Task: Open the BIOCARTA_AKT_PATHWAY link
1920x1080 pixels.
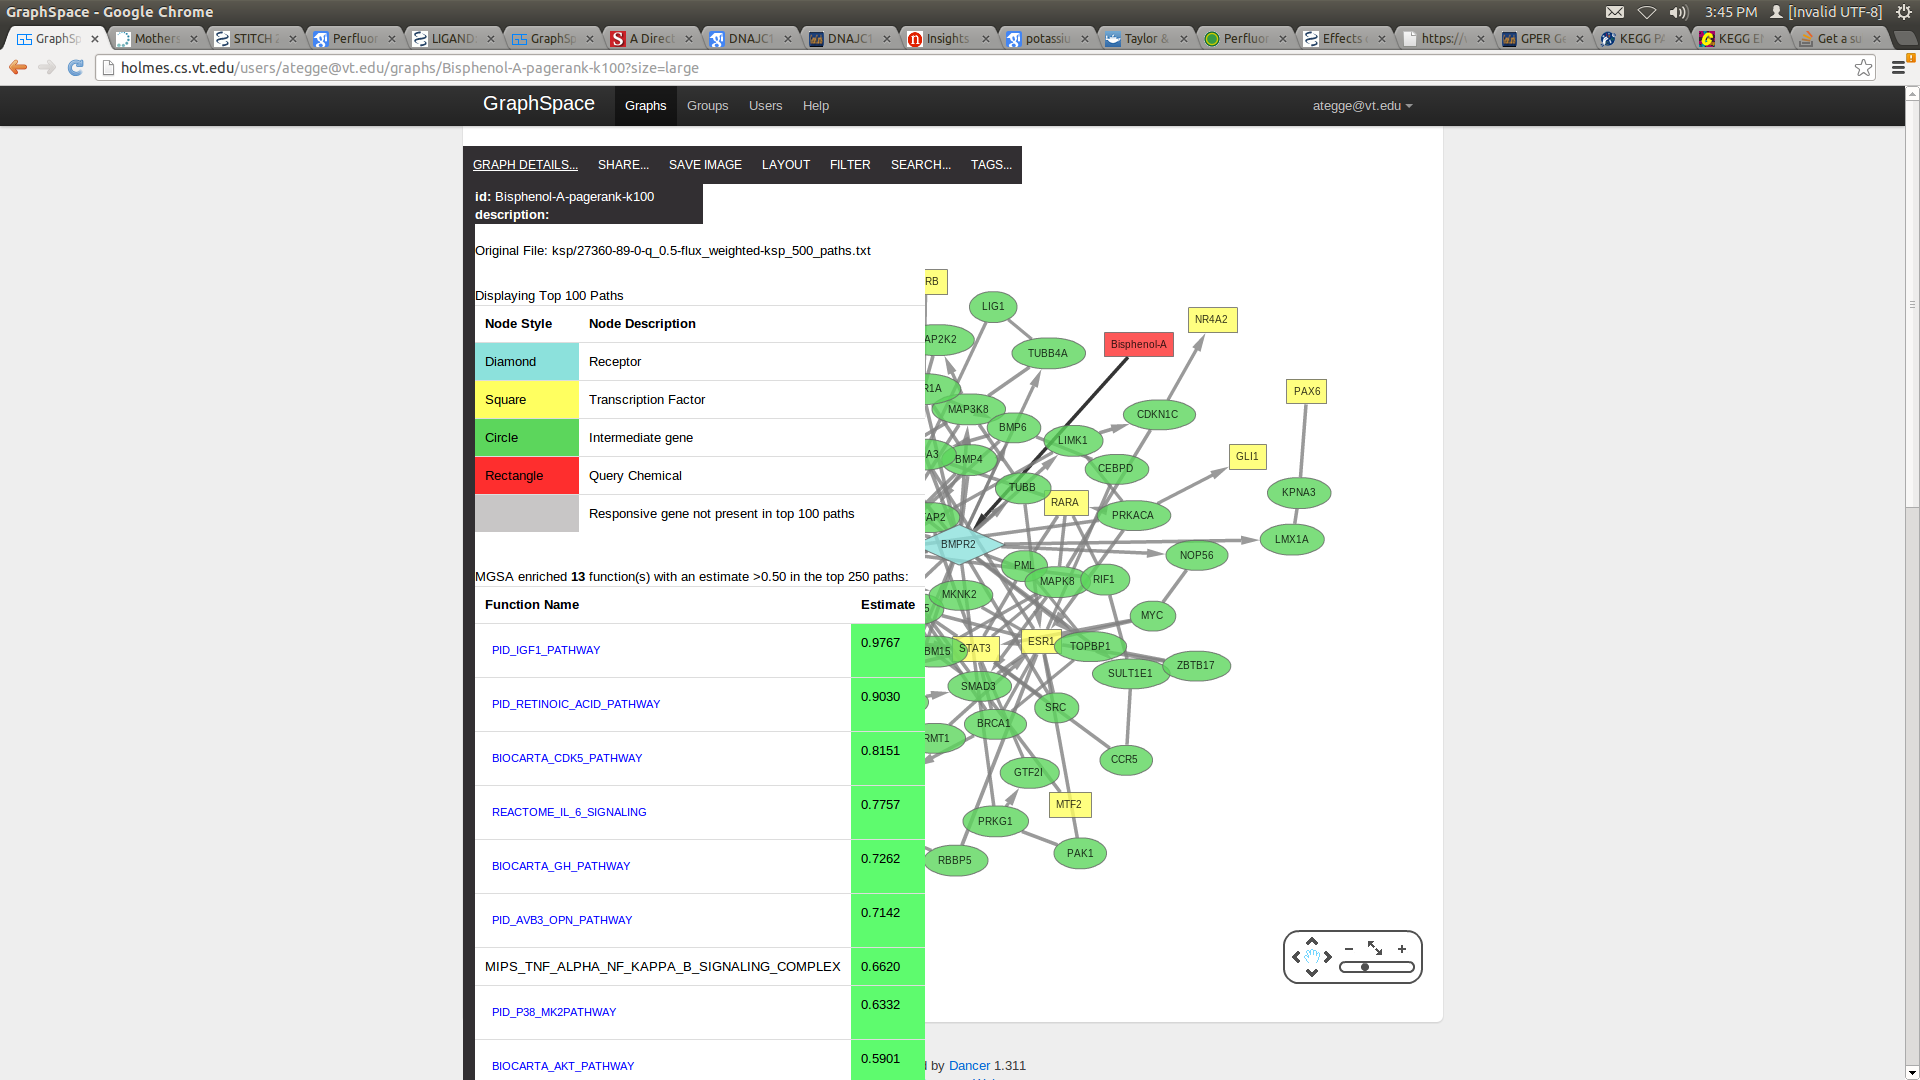Action: pos(563,1066)
